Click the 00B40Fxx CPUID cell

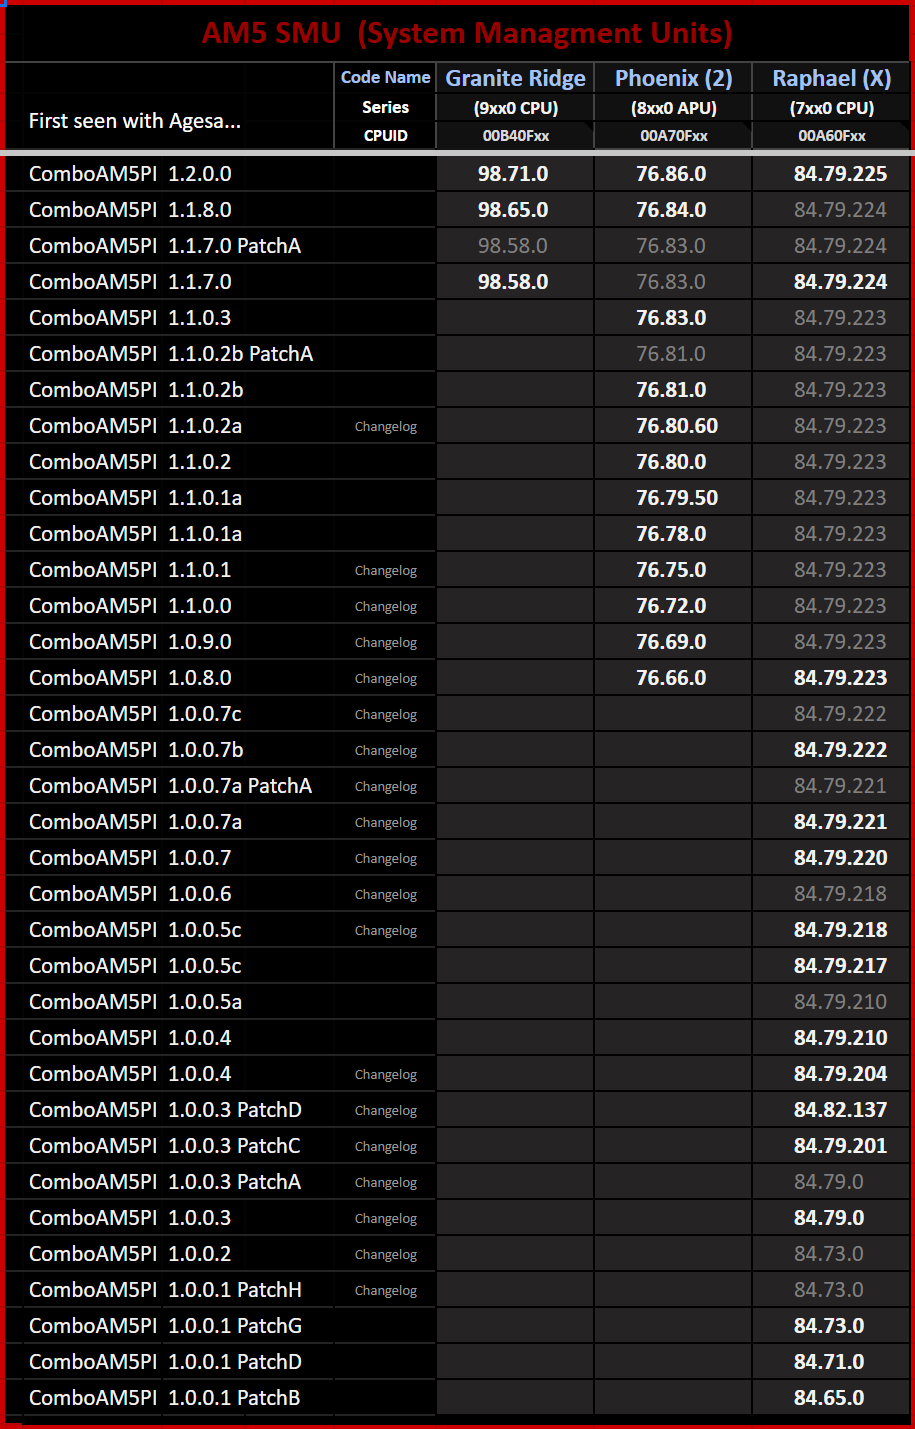pos(516,136)
